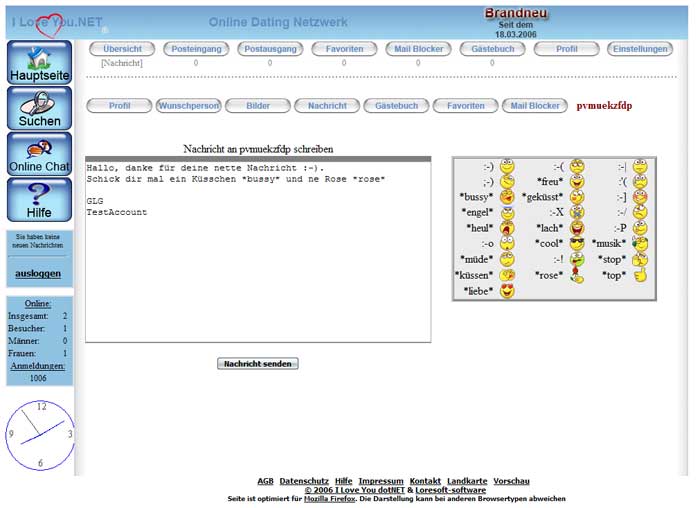The image size is (700, 508).
Task: Switch to the Einstellungen tab
Action: tap(640, 48)
